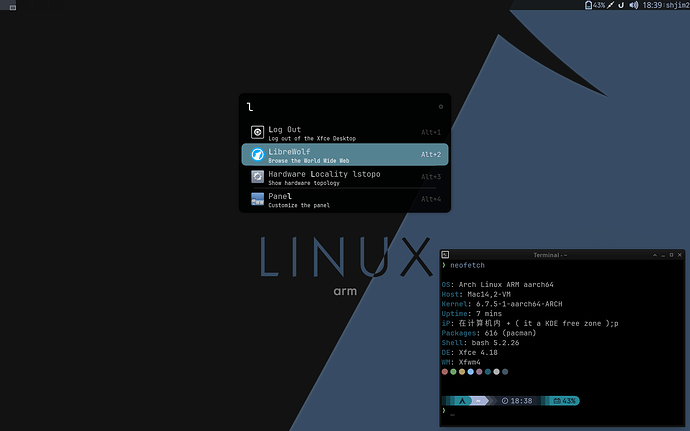The height and width of the screenshot is (431, 690).
Task: Open launcher settings via the small gear icon
Action: [440, 107]
